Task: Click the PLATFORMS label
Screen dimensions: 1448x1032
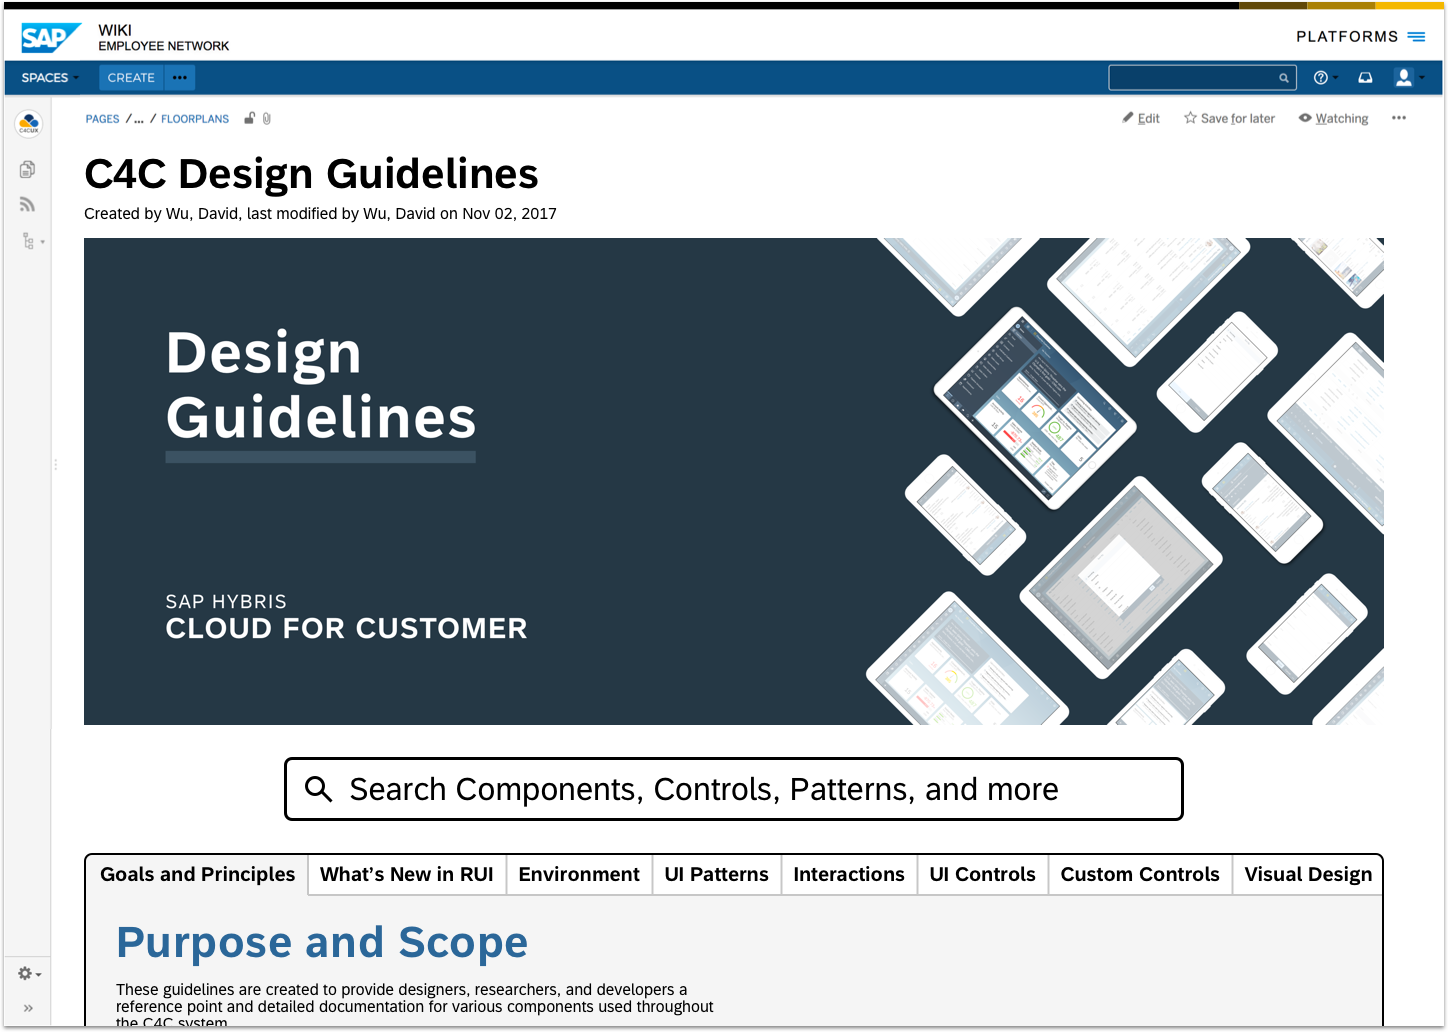Action: click(1347, 37)
